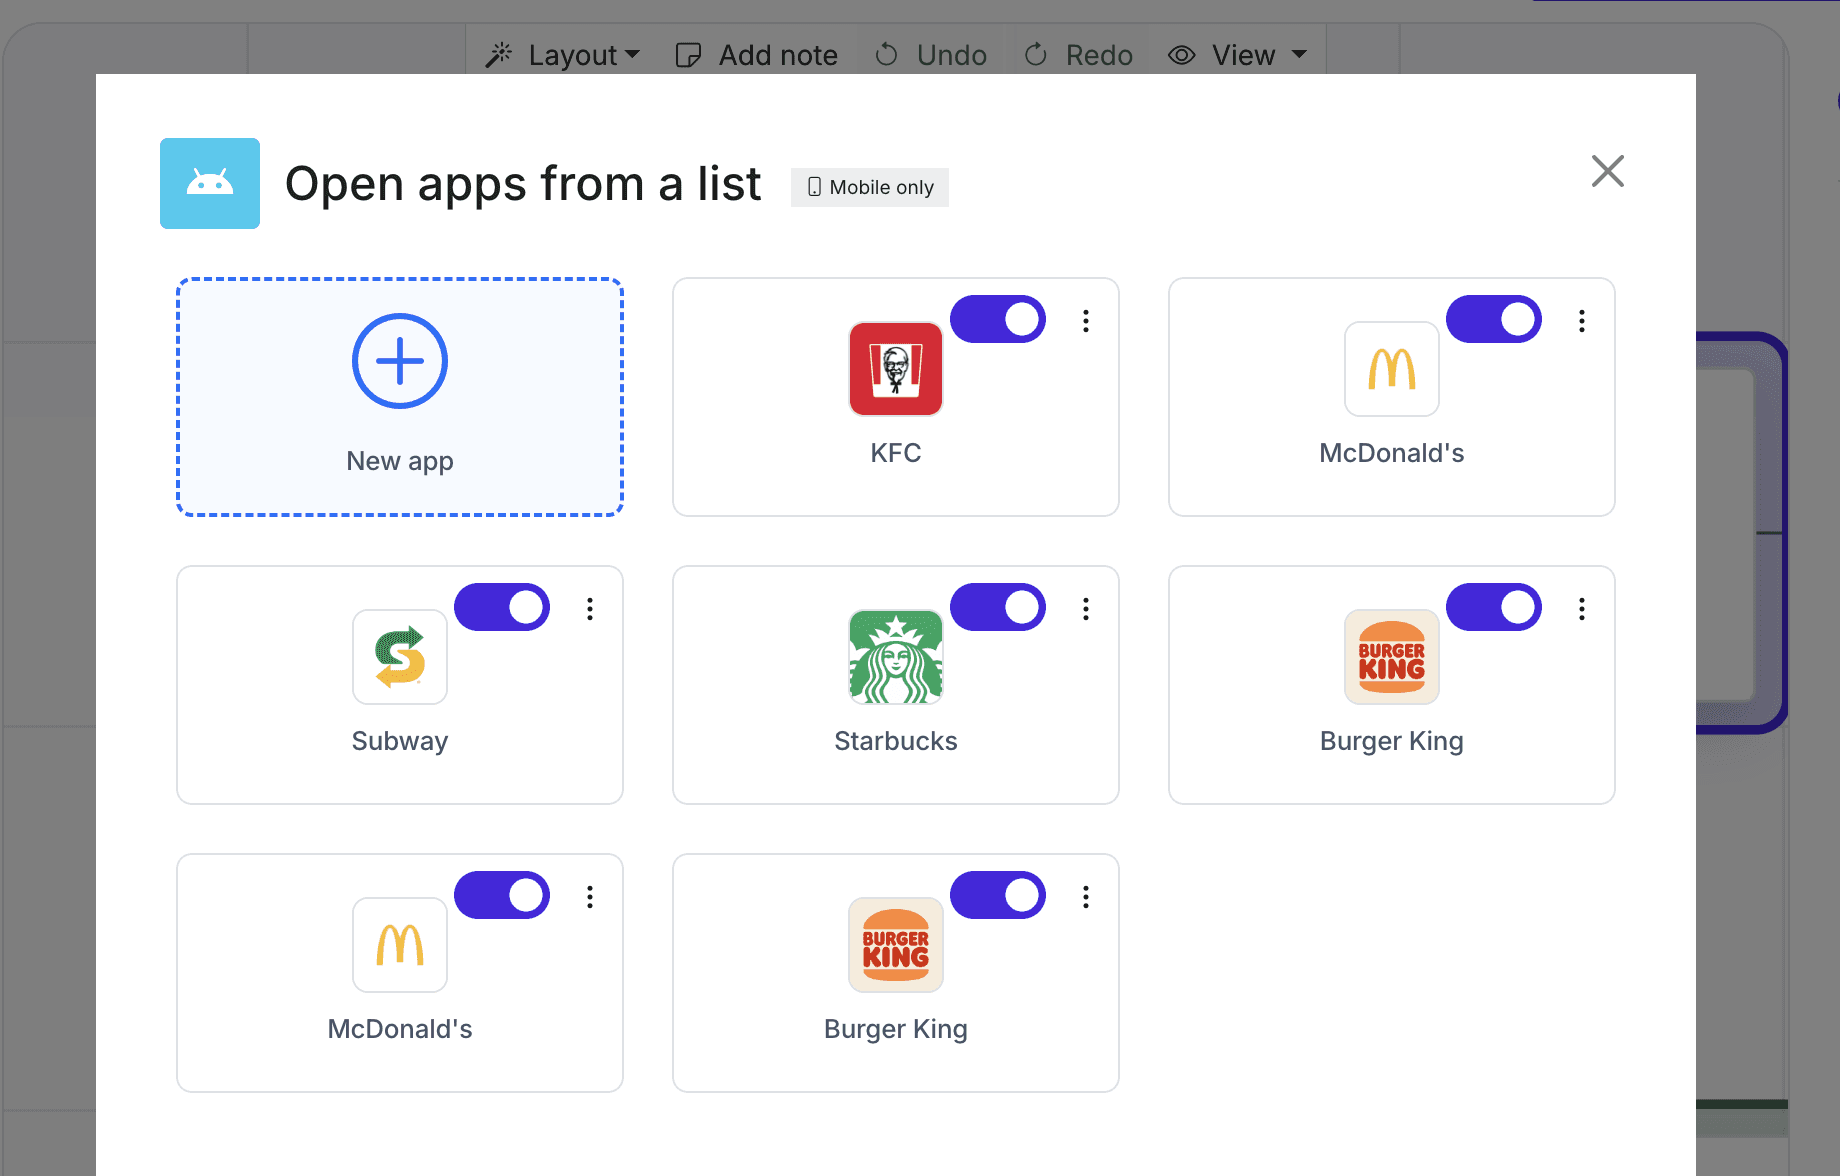This screenshot has width=1840, height=1176.
Task: Open three-dot menu of McDonald's beside KFC
Action: click(1582, 321)
